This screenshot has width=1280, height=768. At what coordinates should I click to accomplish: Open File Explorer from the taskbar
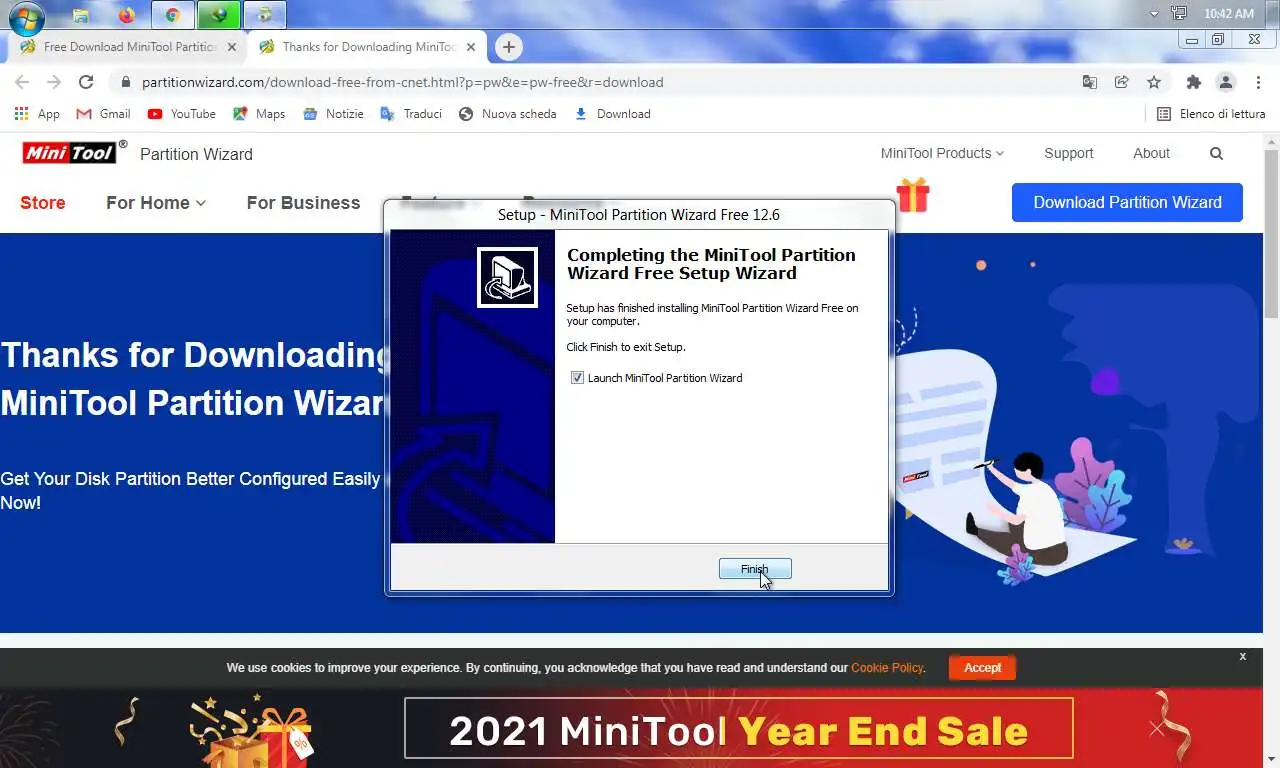81,15
